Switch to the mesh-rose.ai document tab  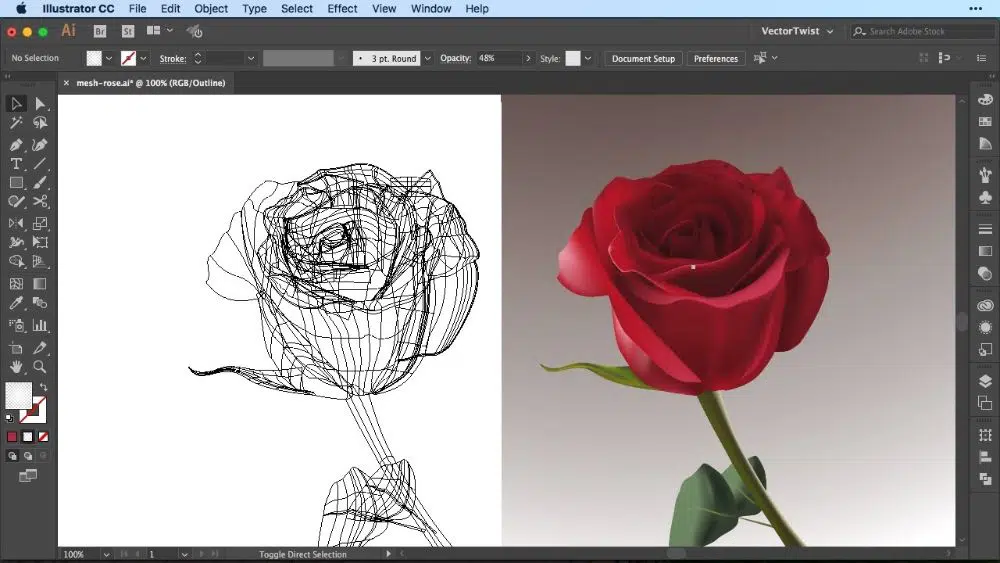click(150, 83)
